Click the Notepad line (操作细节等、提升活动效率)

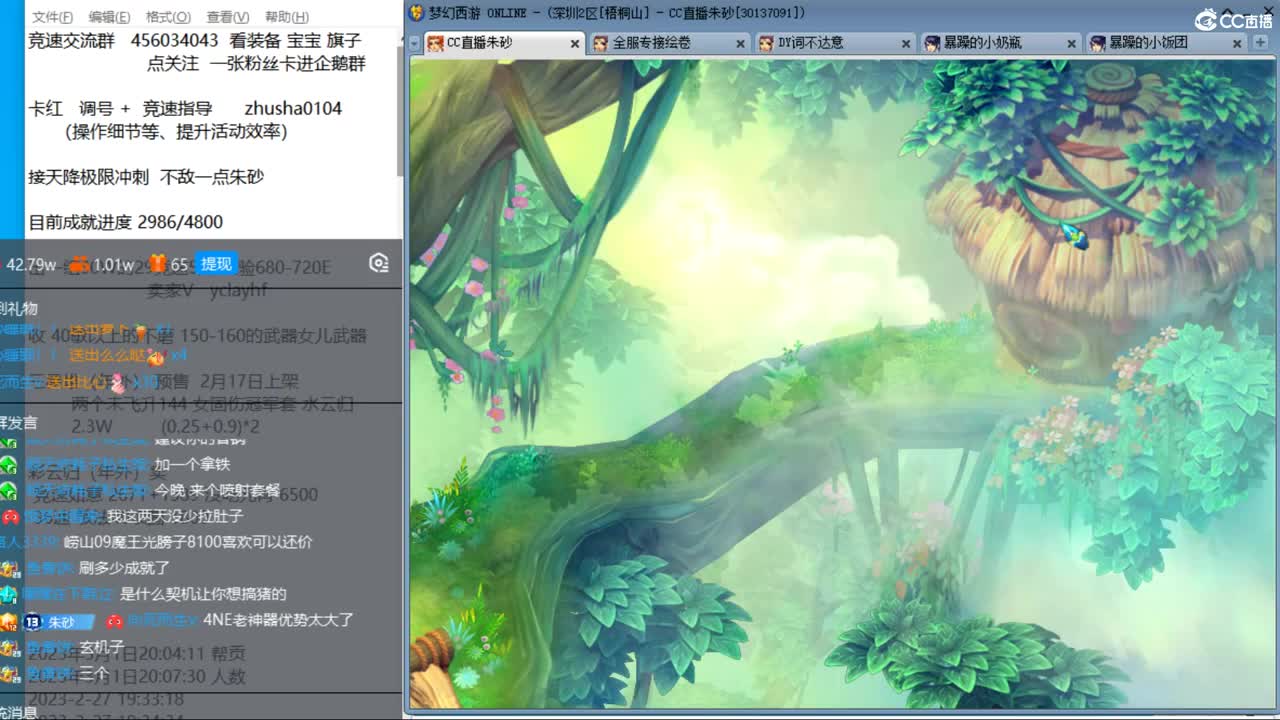(x=176, y=132)
